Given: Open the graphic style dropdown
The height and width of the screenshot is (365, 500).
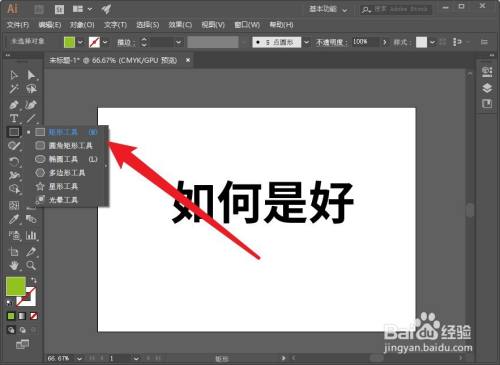Looking at the screenshot, I should coord(432,42).
